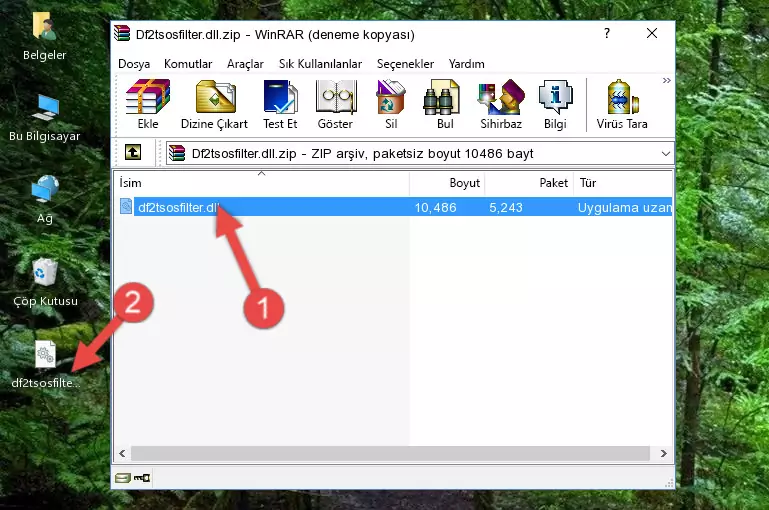Select Bu Bilgisayar desktop icon
The image size is (769, 510).
click(x=45, y=118)
